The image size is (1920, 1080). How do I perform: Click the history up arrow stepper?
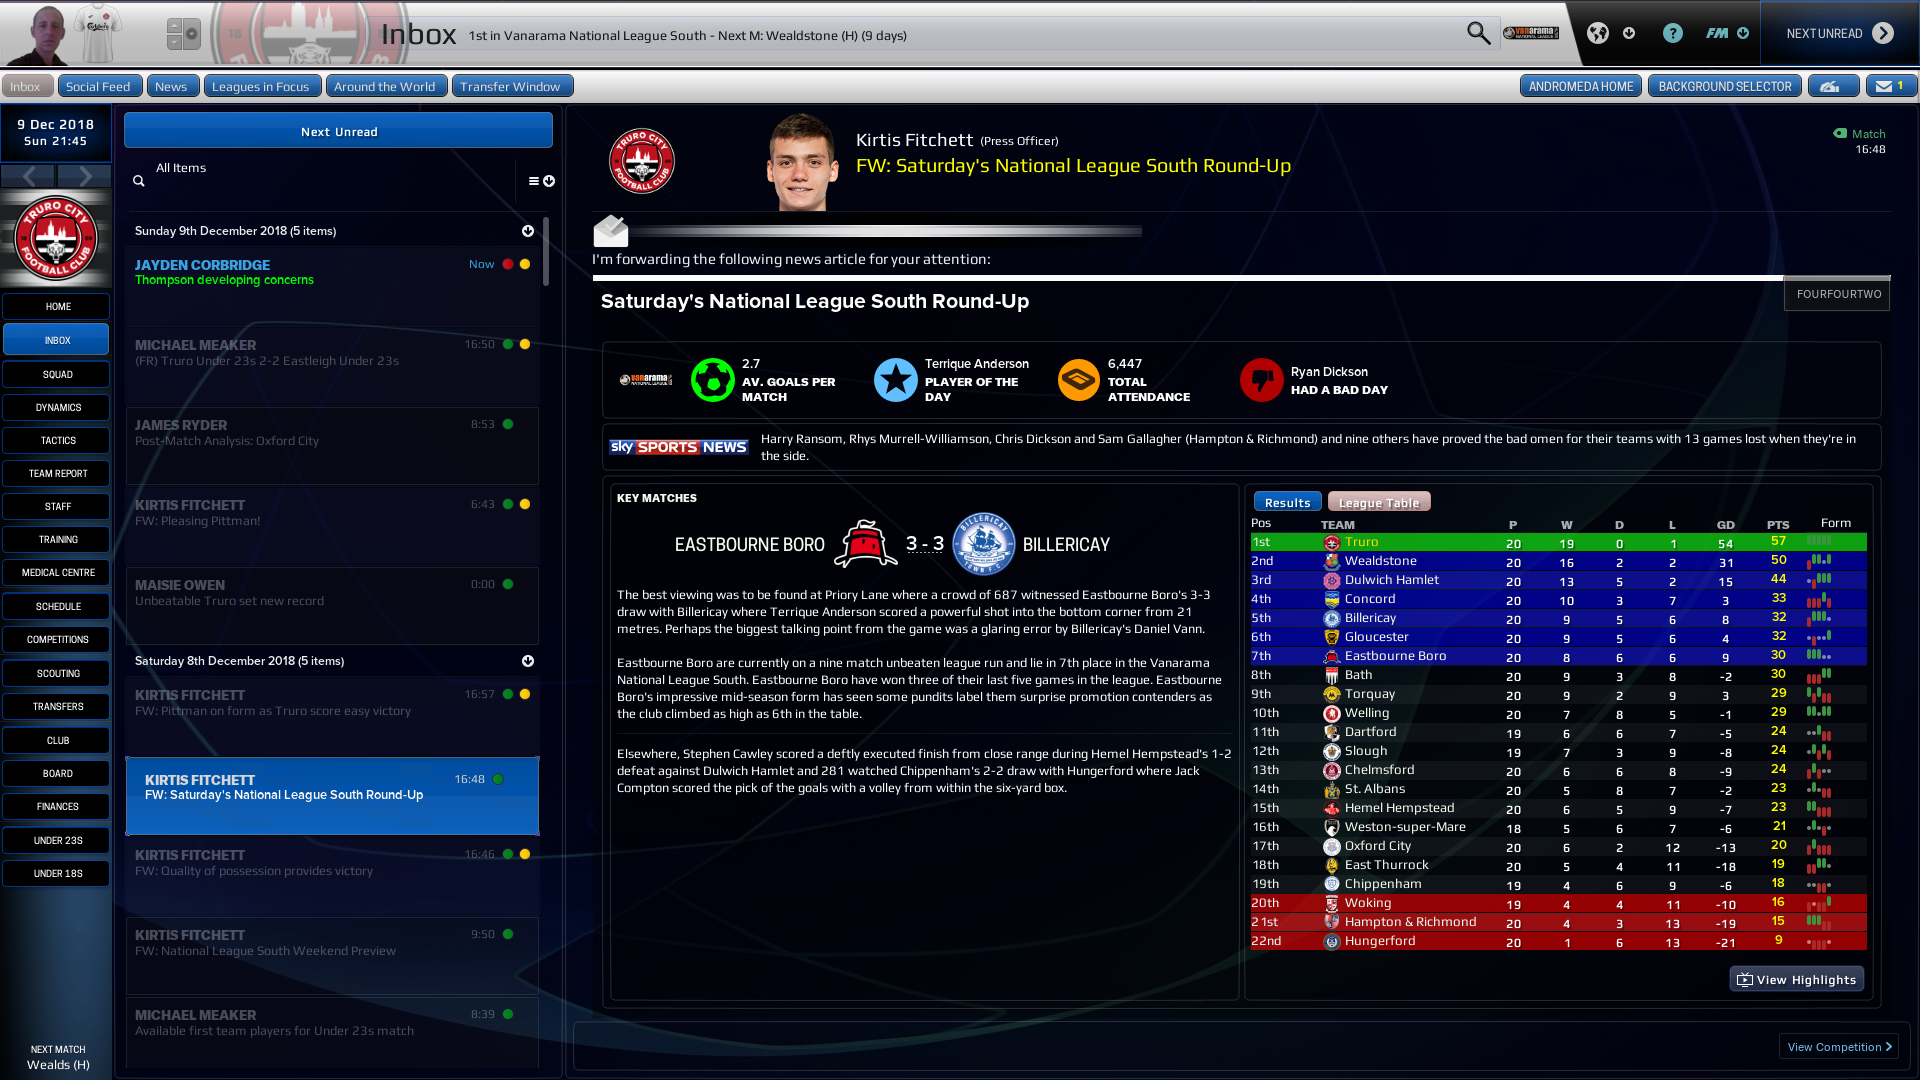click(174, 26)
